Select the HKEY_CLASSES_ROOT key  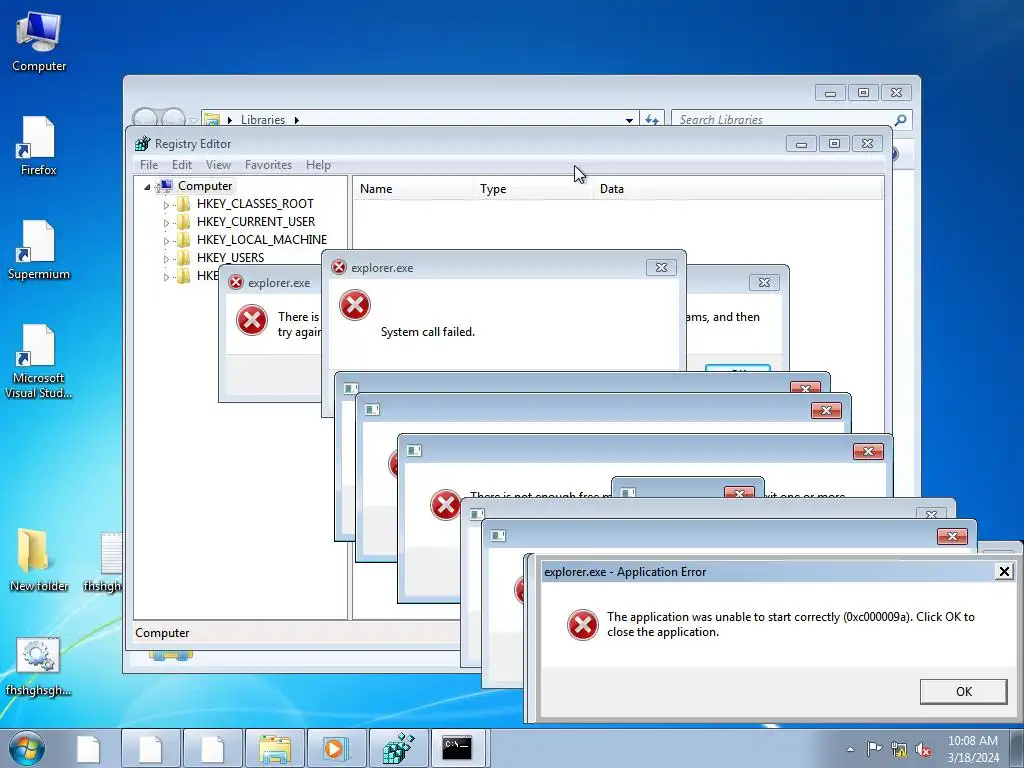[255, 204]
